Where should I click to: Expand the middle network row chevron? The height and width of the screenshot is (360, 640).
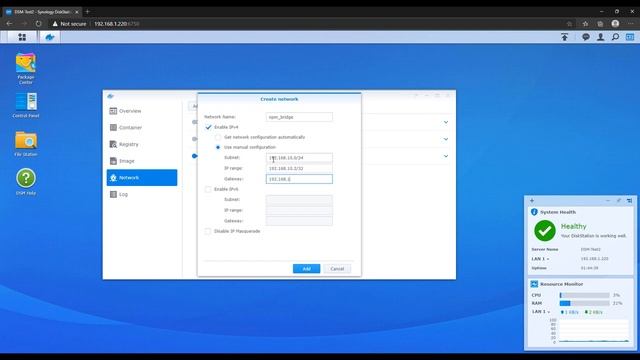pyautogui.click(x=446, y=139)
